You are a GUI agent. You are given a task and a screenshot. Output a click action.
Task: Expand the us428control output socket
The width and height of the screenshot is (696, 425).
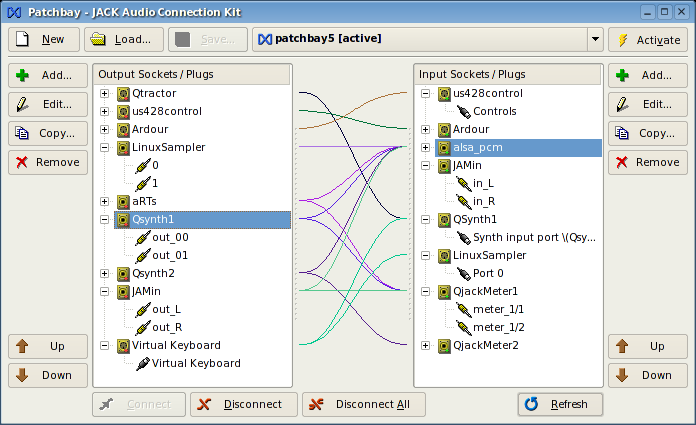pos(104,111)
